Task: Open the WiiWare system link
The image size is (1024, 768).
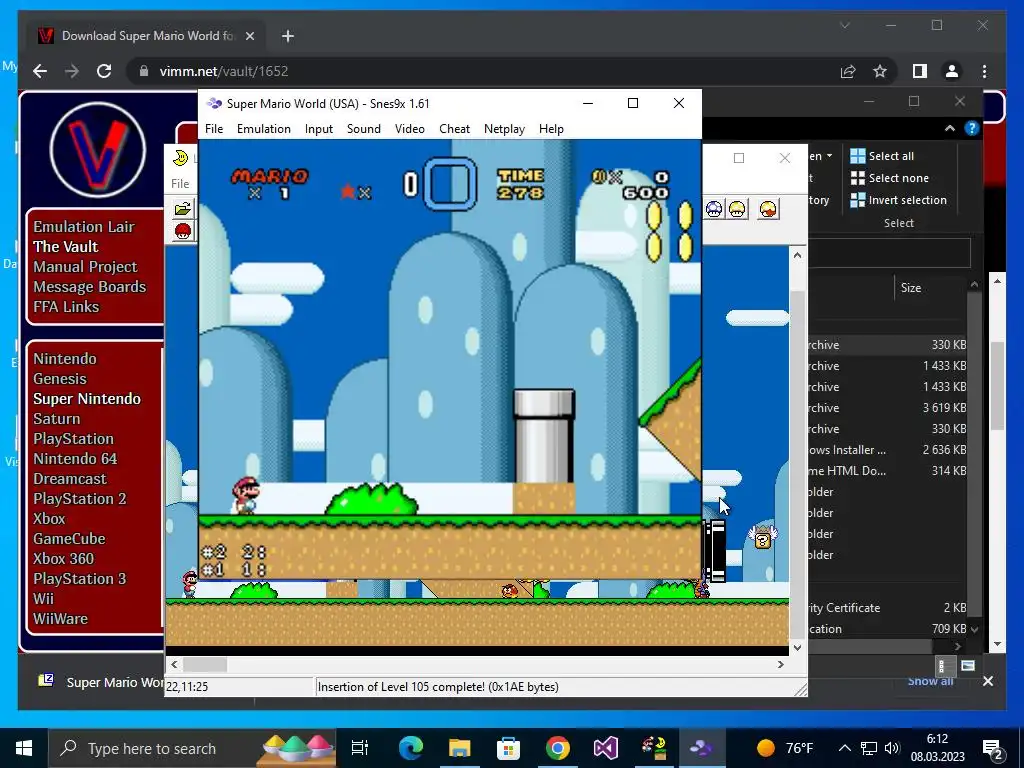Action: pos(60,618)
